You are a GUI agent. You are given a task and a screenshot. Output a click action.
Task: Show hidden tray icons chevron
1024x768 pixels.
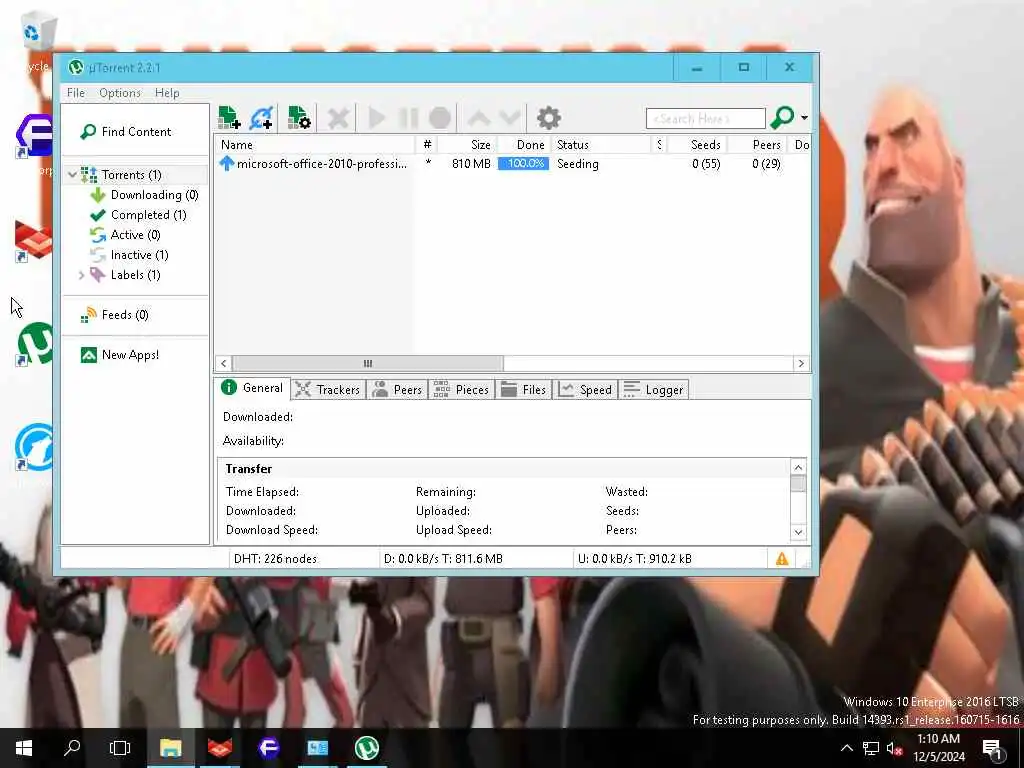click(846, 748)
